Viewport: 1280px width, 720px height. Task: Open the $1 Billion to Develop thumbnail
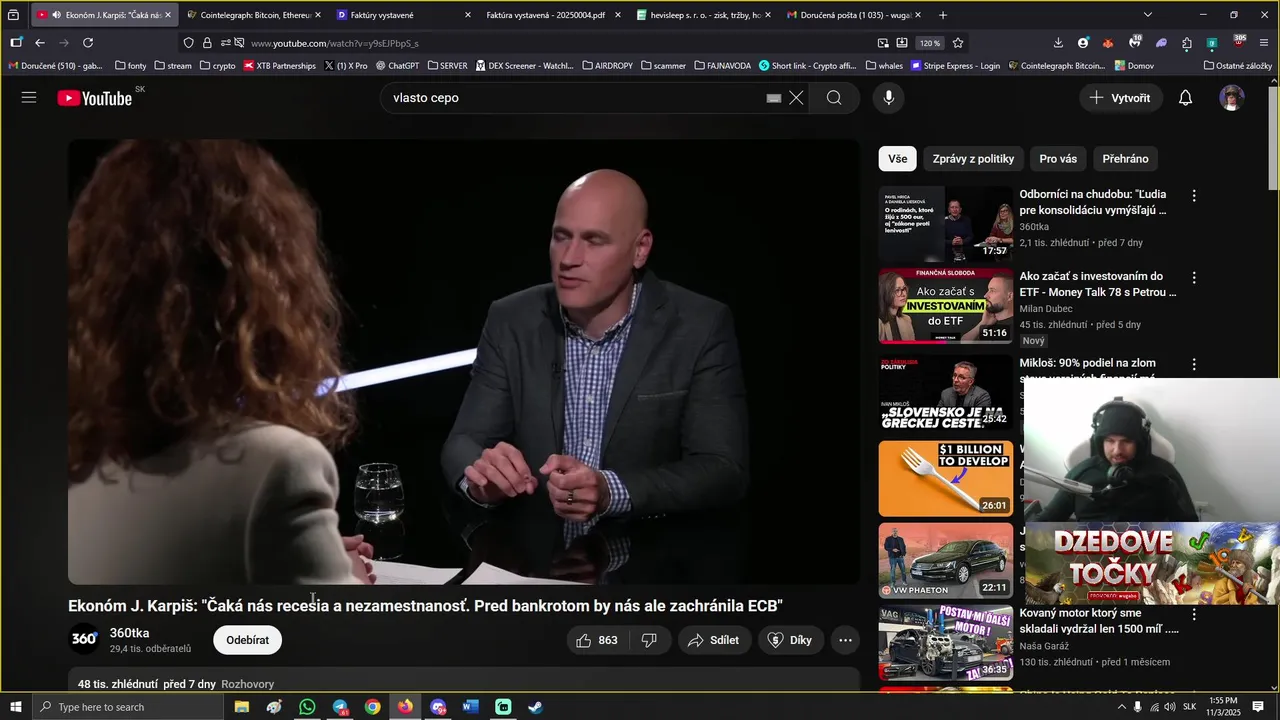945,478
